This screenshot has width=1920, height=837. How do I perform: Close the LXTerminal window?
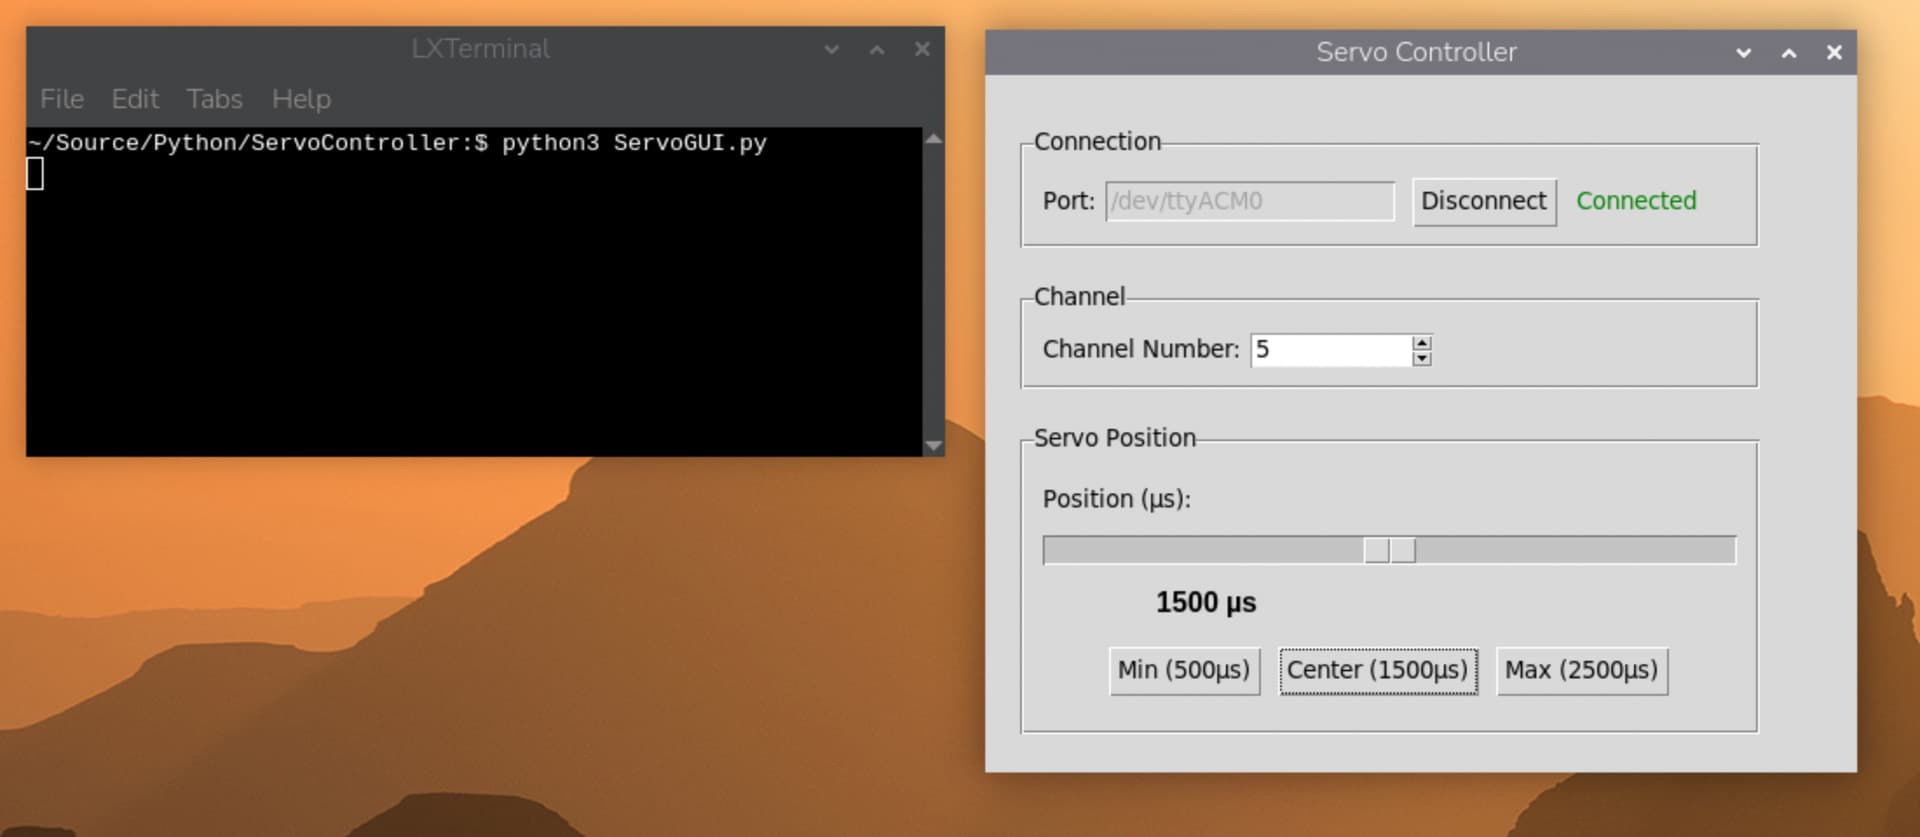click(922, 49)
